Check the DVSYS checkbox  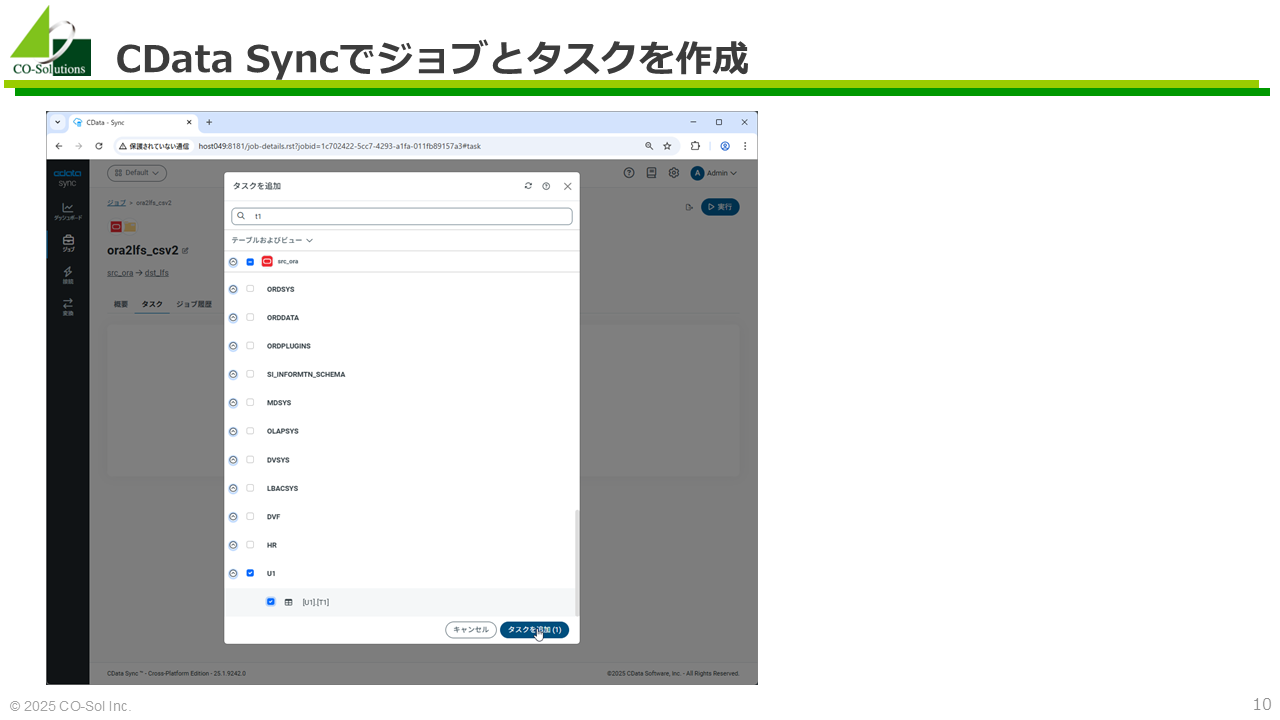click(250, 460)
